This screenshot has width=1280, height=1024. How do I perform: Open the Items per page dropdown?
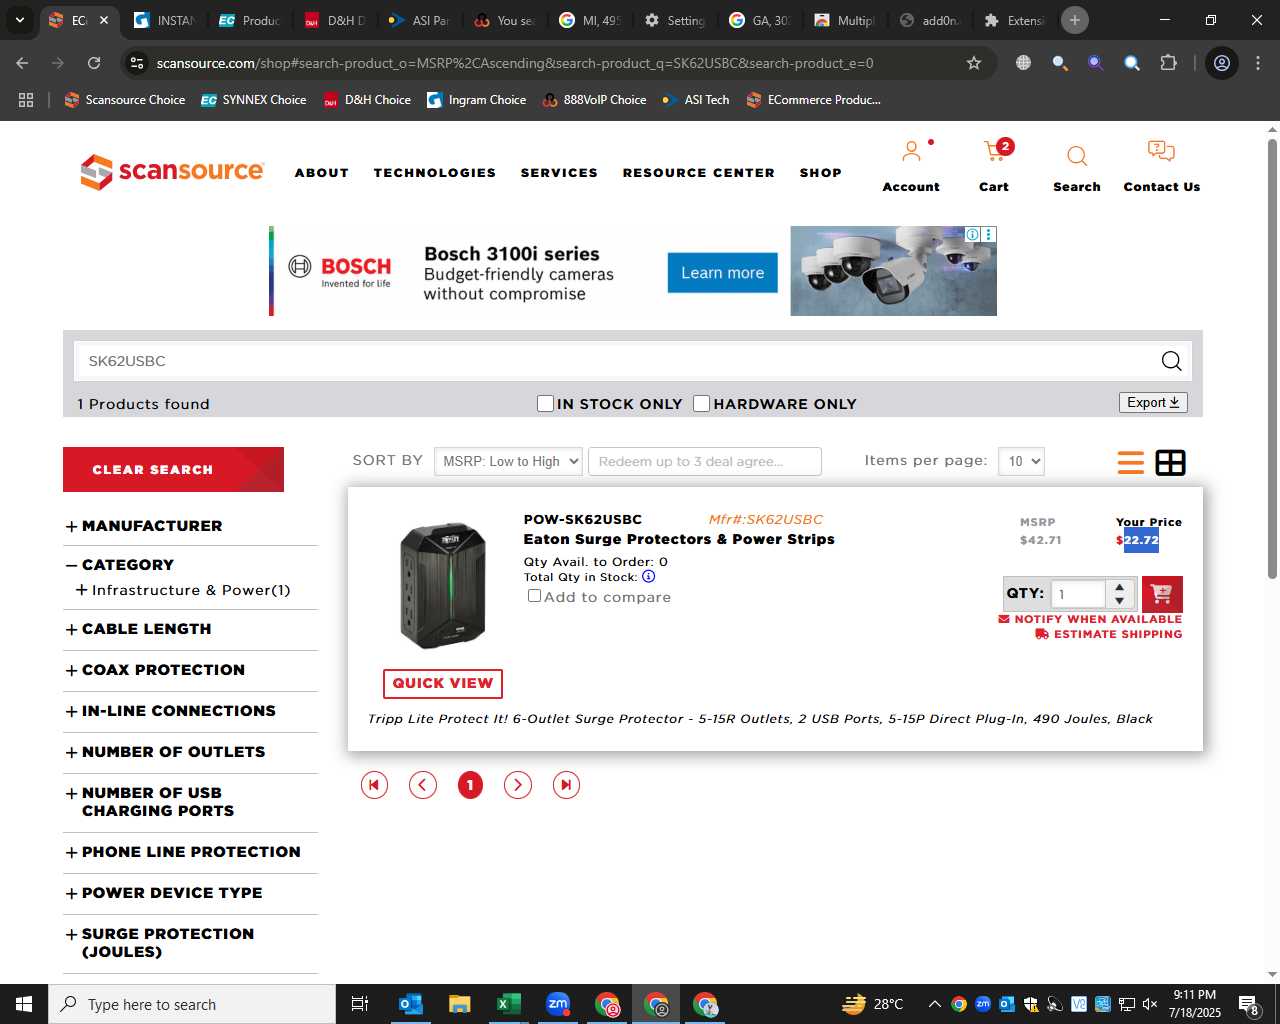point(1021,461)
